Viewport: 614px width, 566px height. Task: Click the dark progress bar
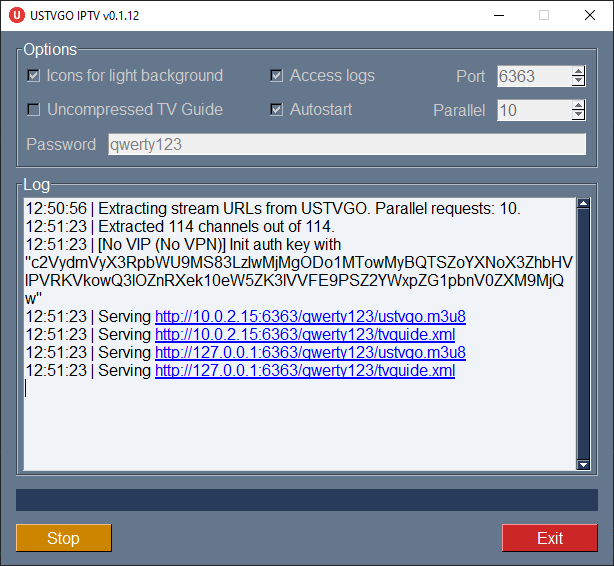pos(307,500)
